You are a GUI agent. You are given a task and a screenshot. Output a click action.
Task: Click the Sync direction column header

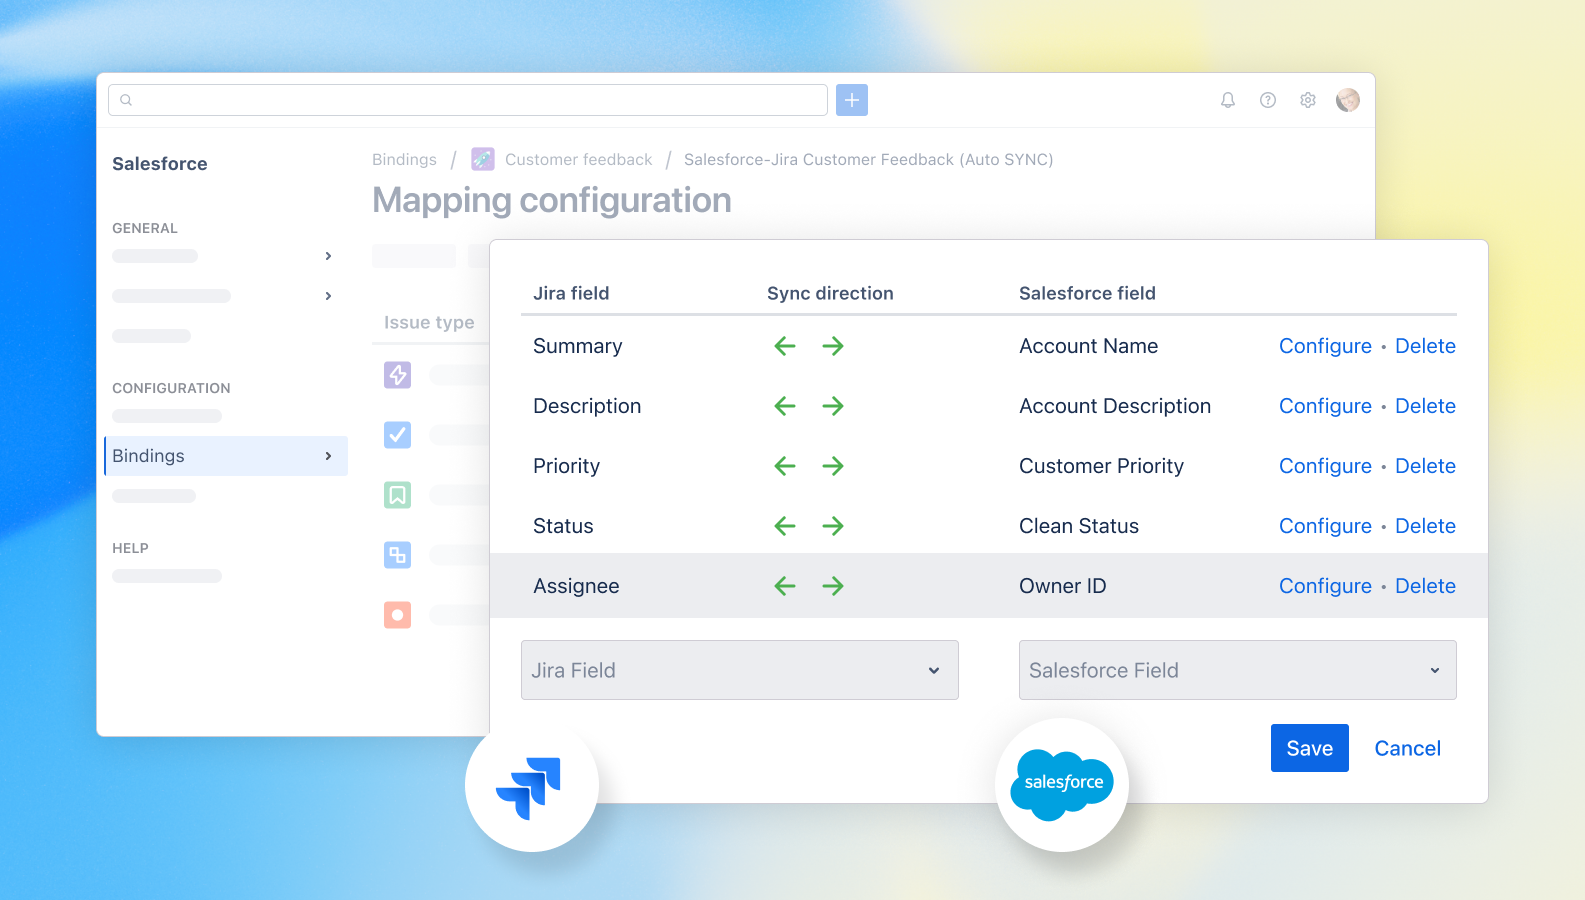(x=830, y=293)
